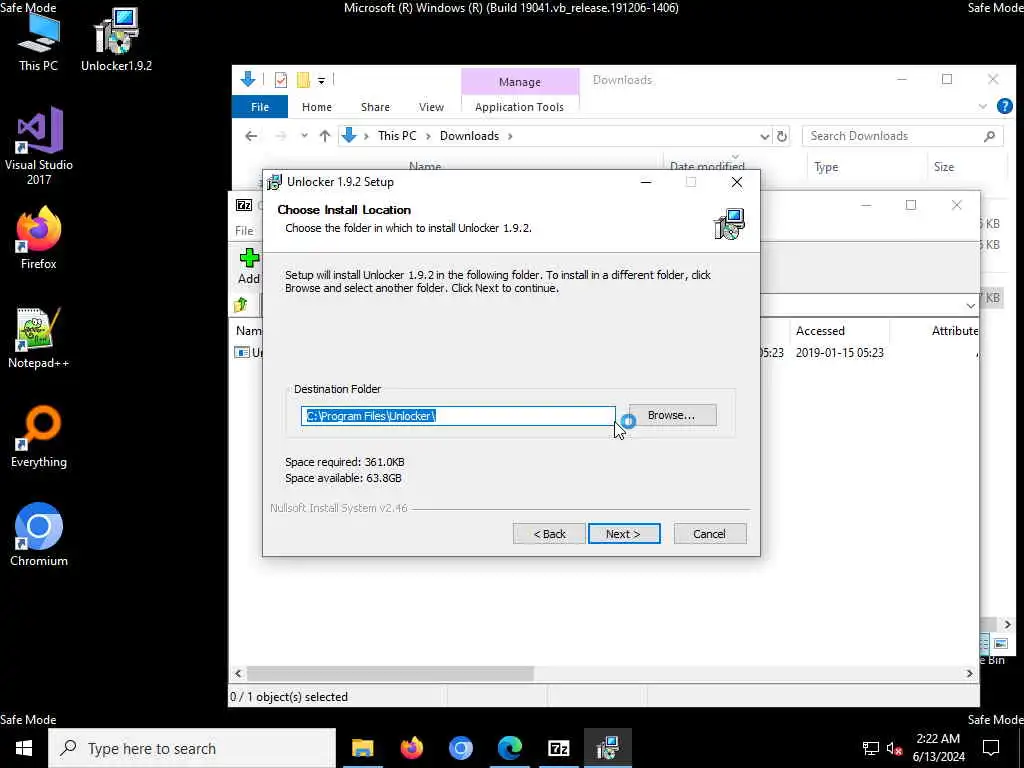This screenshot has width=1024, height=768.
Task: Open Windows Start menu
Action: tap(24, 748)
